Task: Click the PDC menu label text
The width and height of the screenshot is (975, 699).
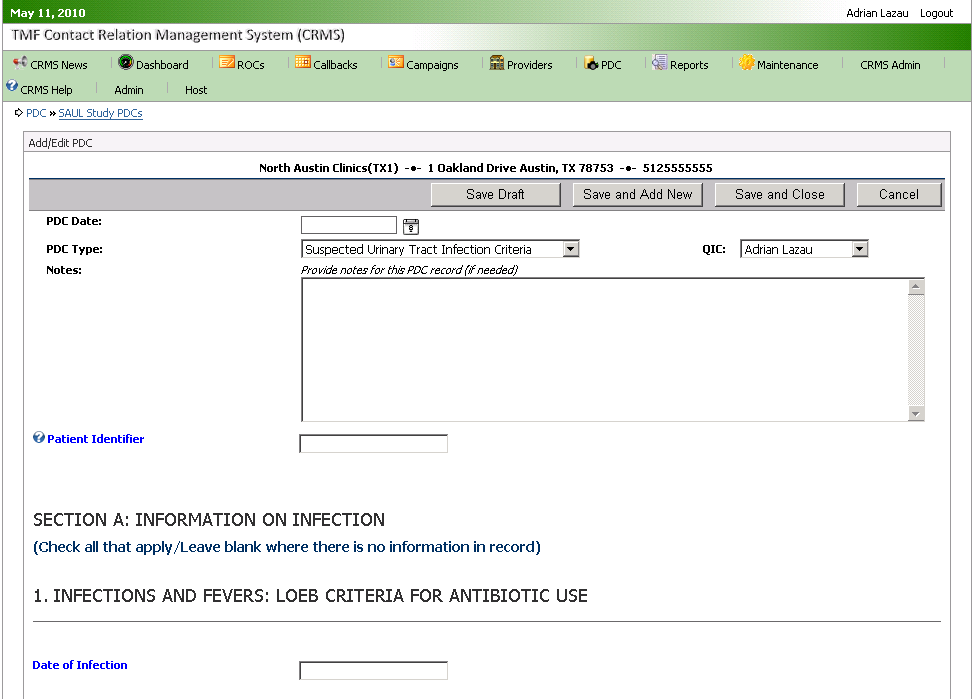Action: click(x=611, y=65)
